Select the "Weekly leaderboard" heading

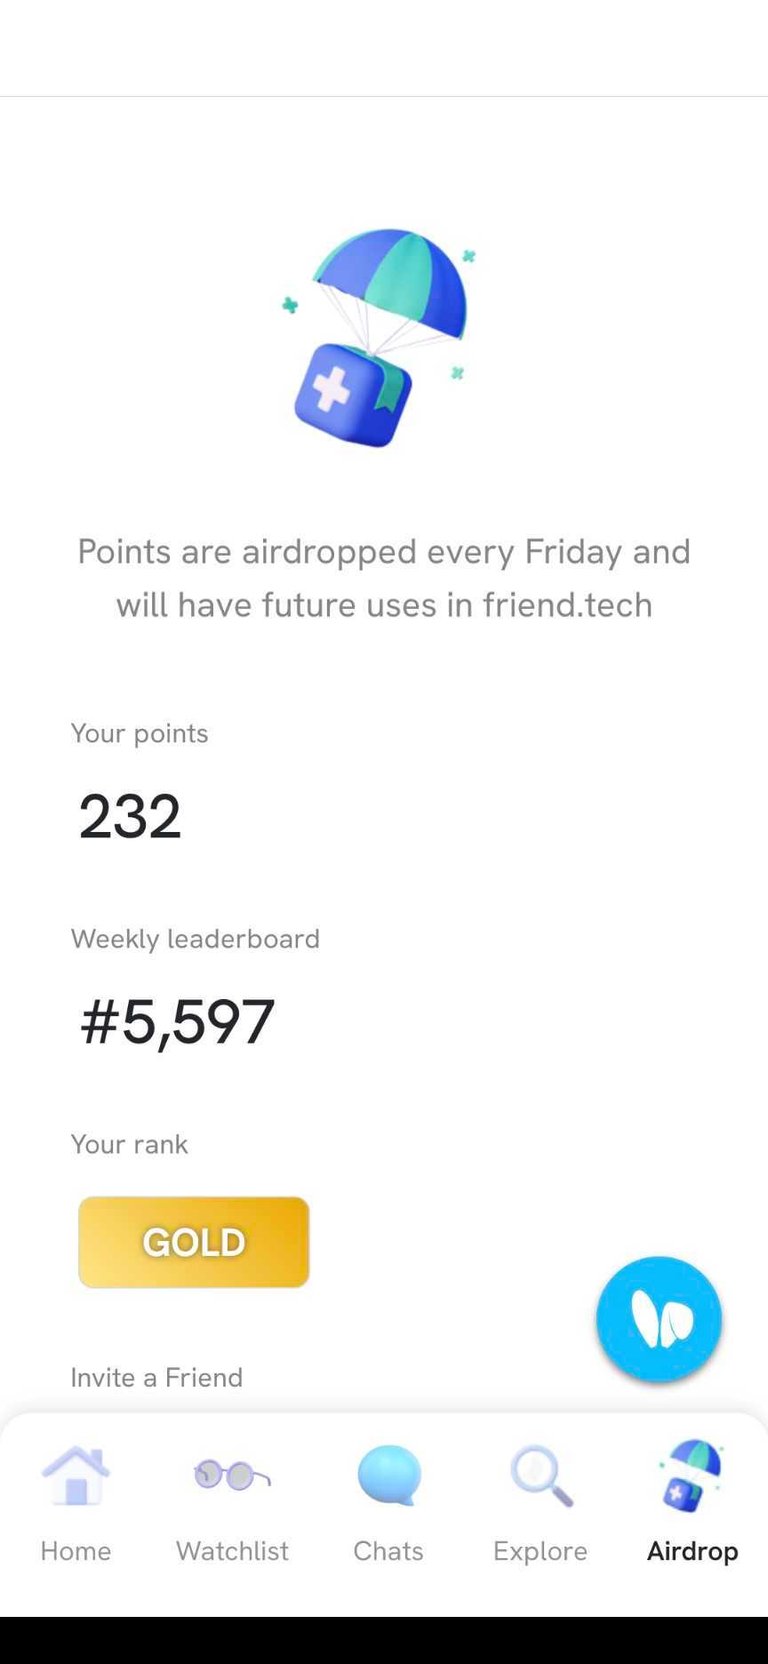pos(196,939)
